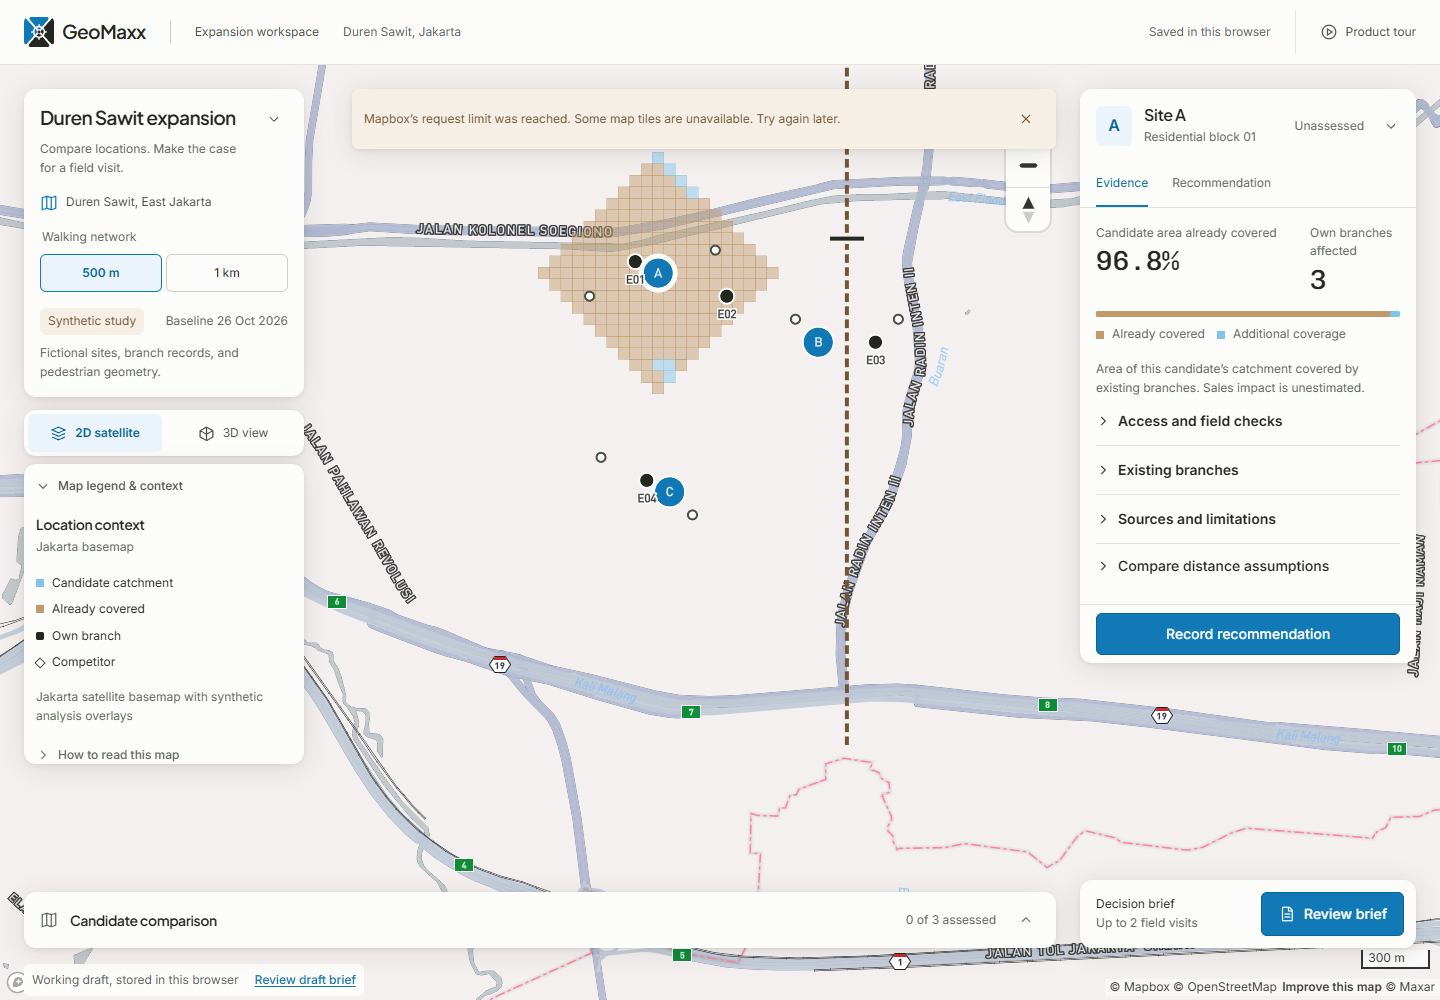Click the map icon beside Duren Sawit, East Jakarta
Image resolution: width=1440 pixels, height=1000 pixels.
point(49,202)
